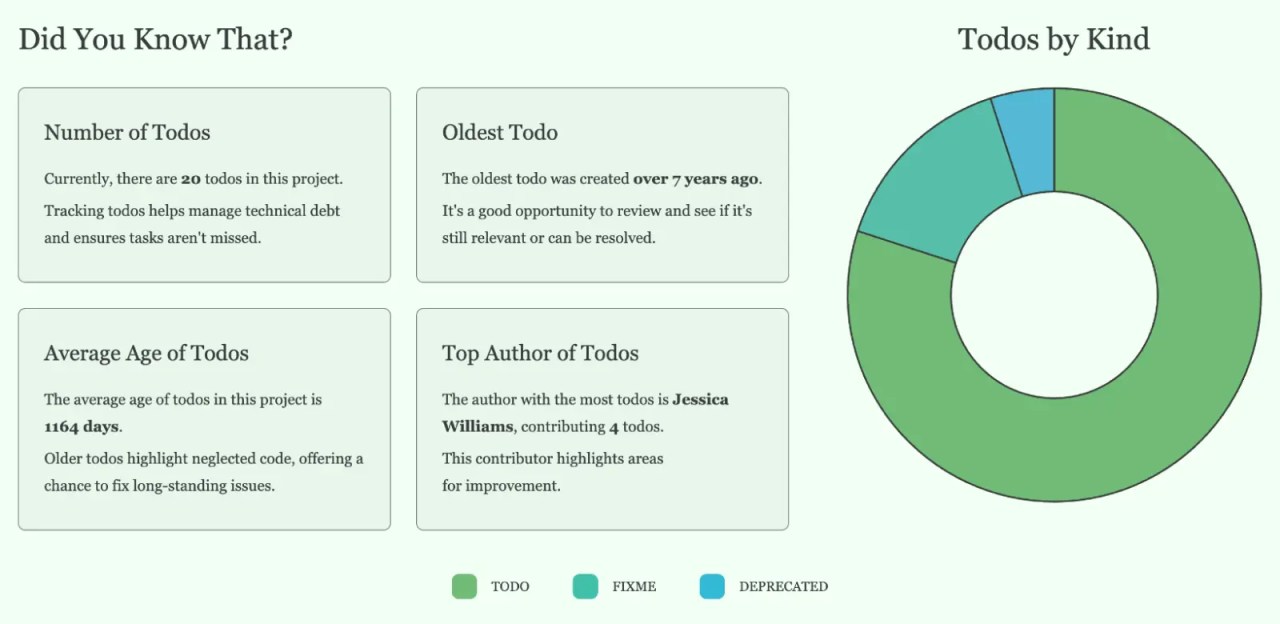Toggle the FIXME legend label
Screen dimensions: 1280x624
[x=634, y=587]
